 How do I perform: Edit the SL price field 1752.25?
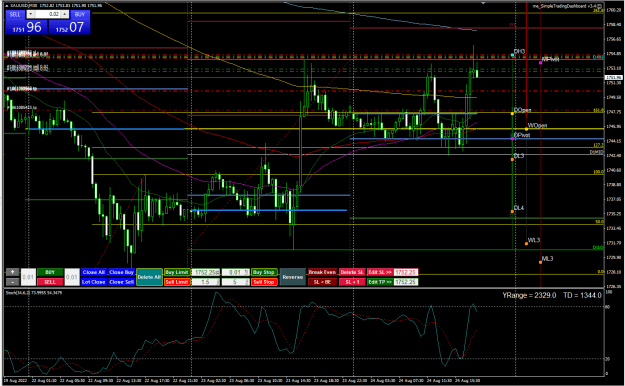pyautogui.click(x=406, y=272)
